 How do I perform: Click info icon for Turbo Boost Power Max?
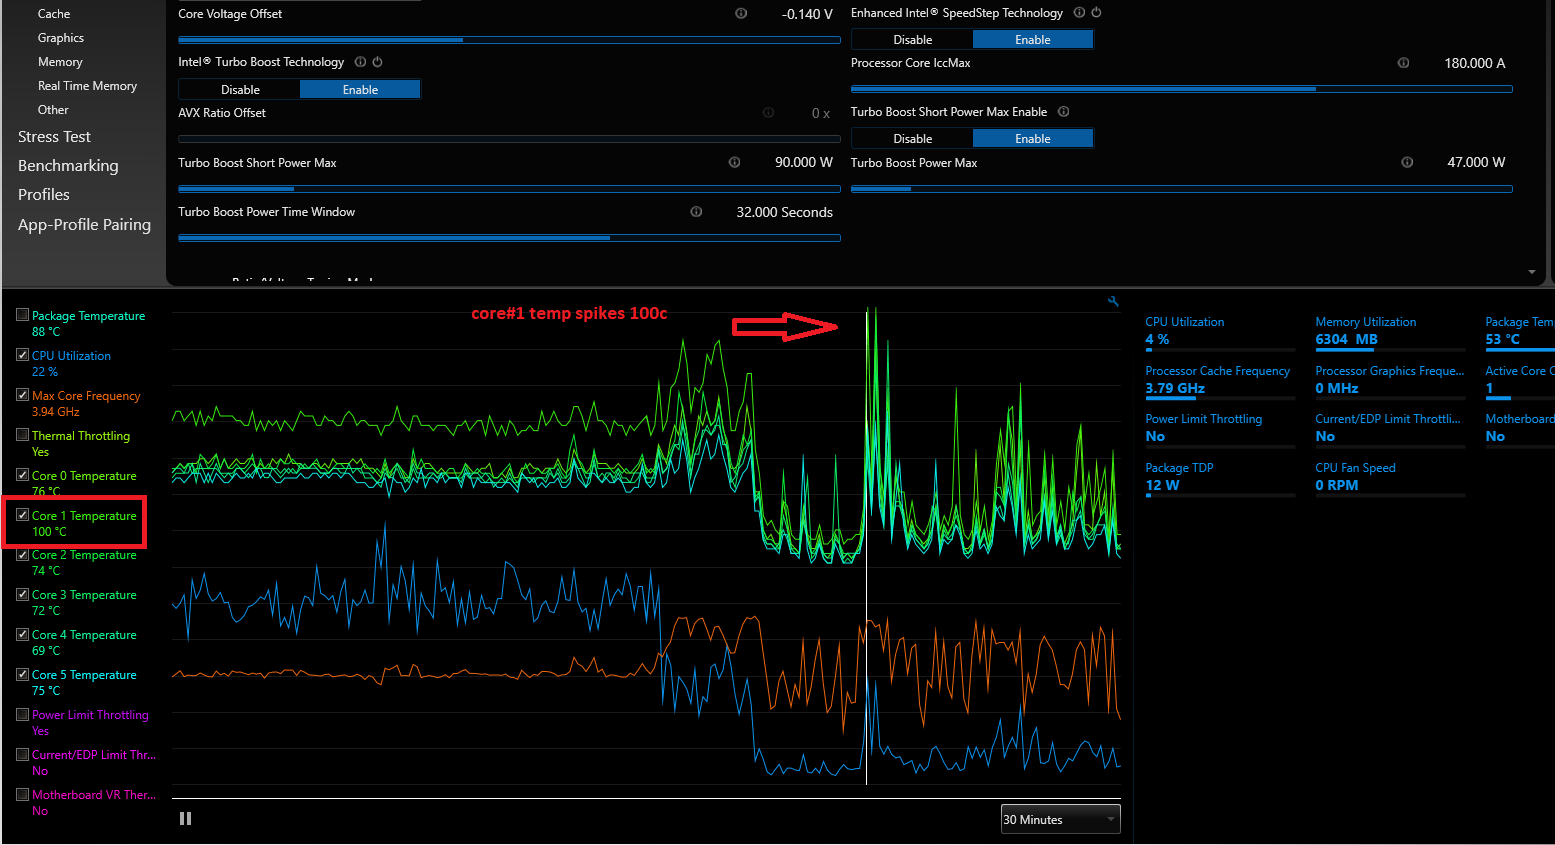point(1407,162)
